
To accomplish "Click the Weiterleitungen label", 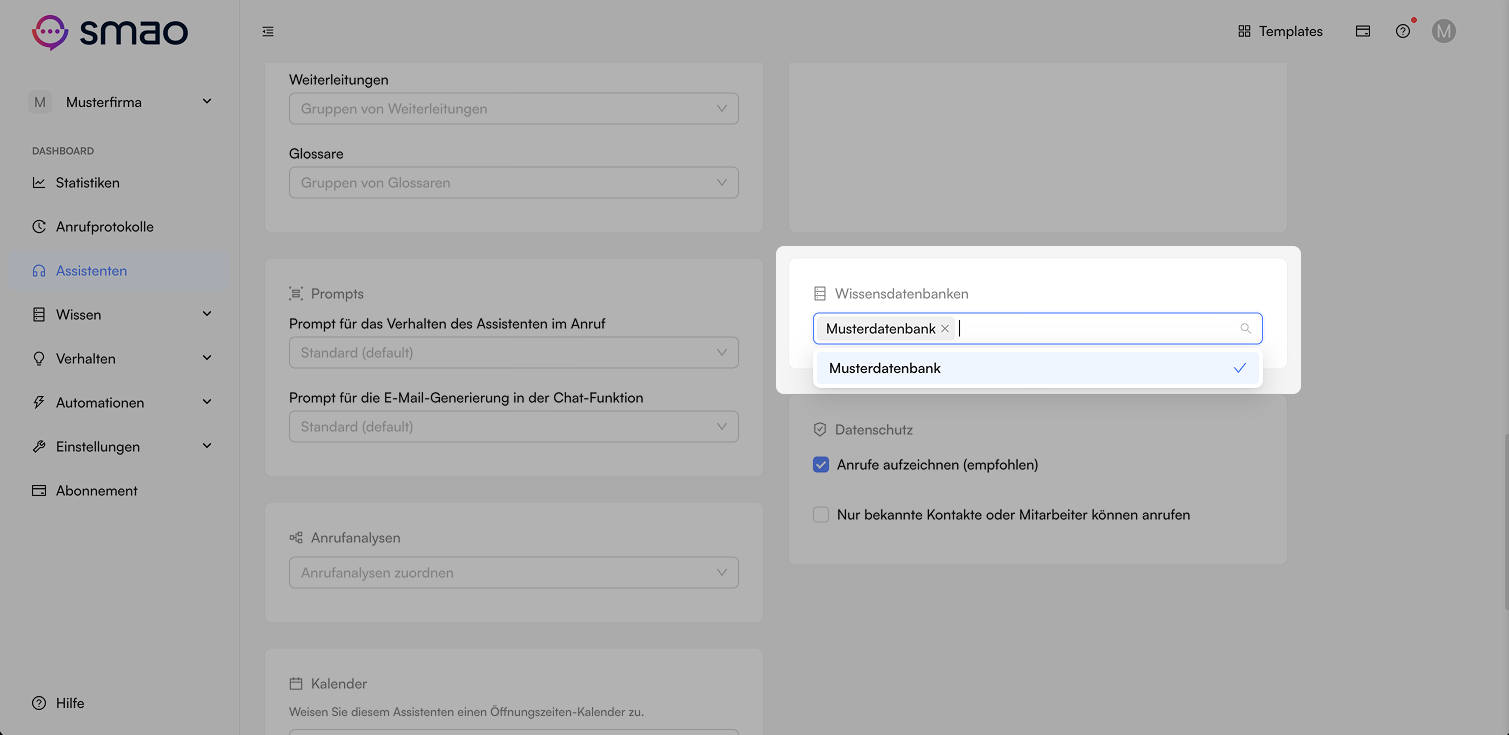I will click(x=339, y=79).
